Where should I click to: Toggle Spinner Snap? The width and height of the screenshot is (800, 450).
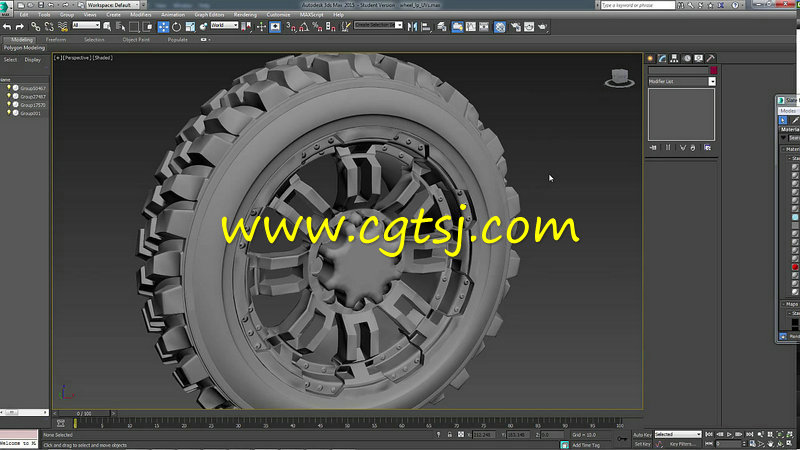pyautogui.click(x=331, y=27)
